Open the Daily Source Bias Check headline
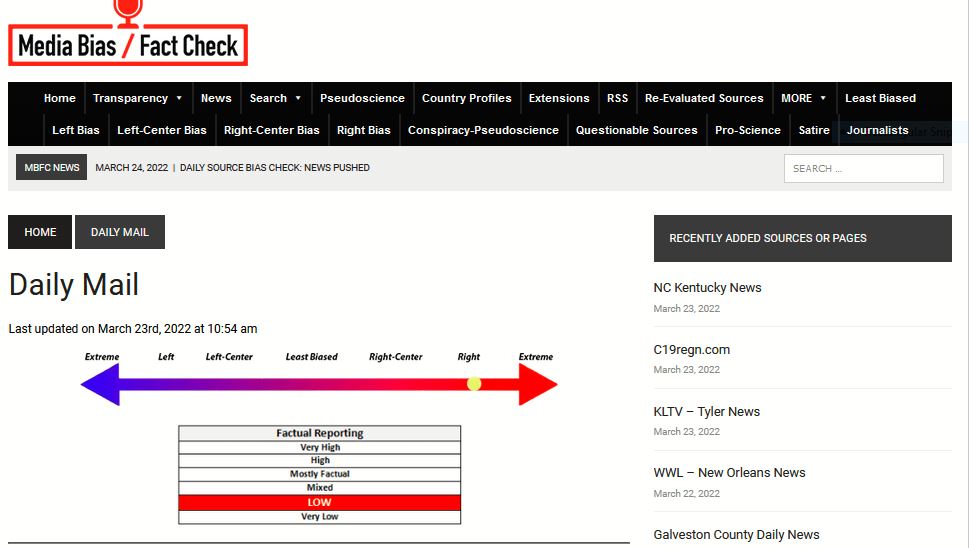Screen dimensions: 969x548 [274, 167]
